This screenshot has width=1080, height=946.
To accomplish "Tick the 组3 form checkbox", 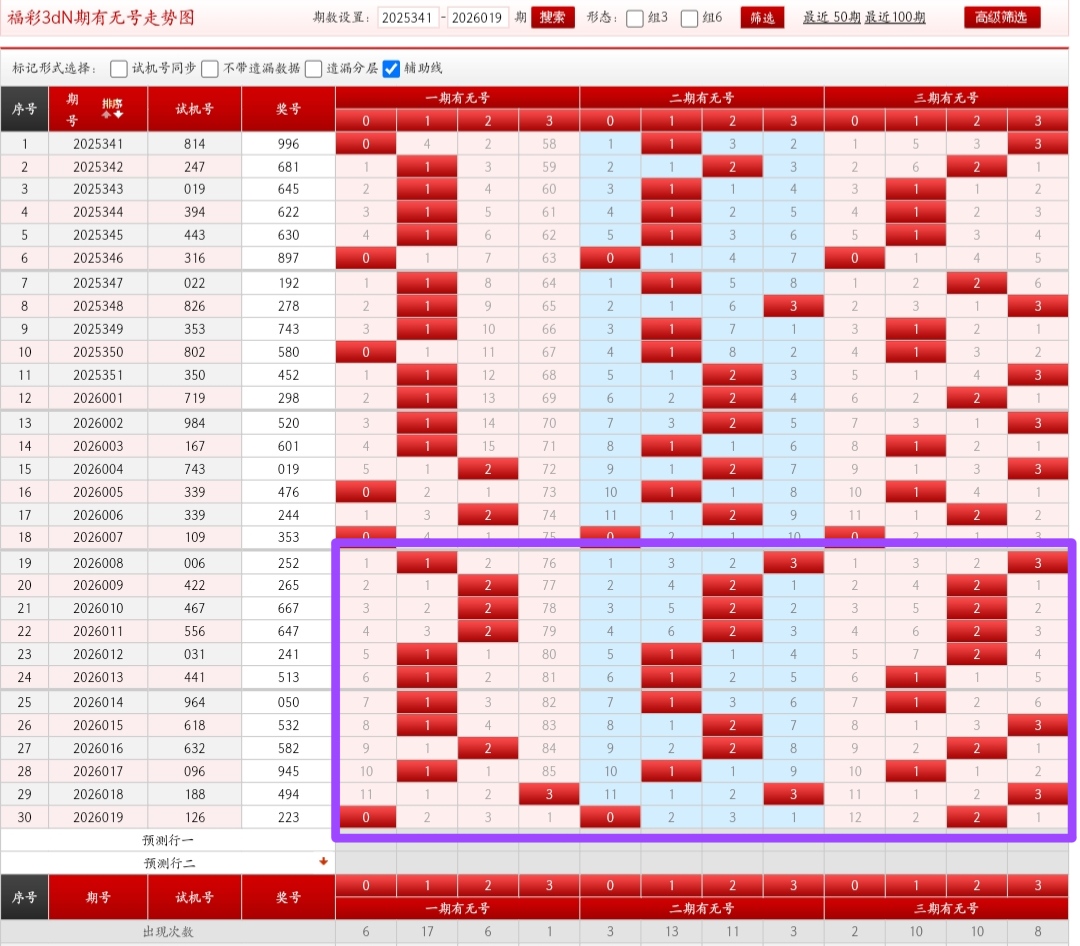I will click(635, 19).
